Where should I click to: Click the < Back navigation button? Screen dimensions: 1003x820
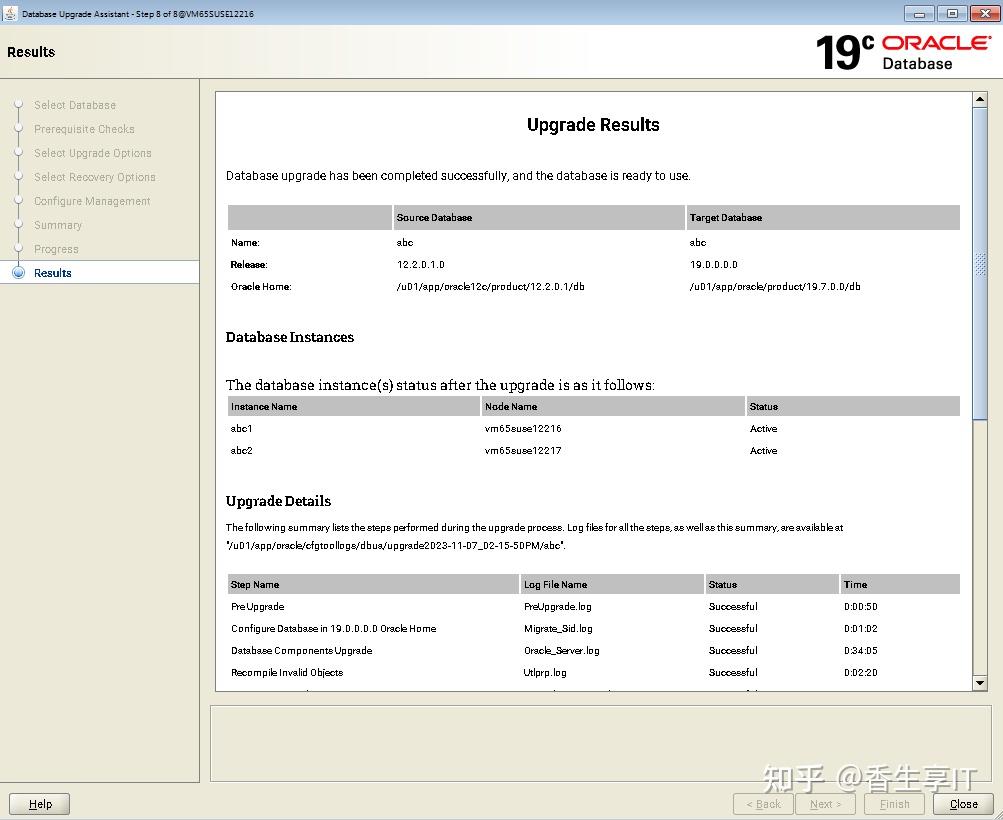[x=762, y=803]
